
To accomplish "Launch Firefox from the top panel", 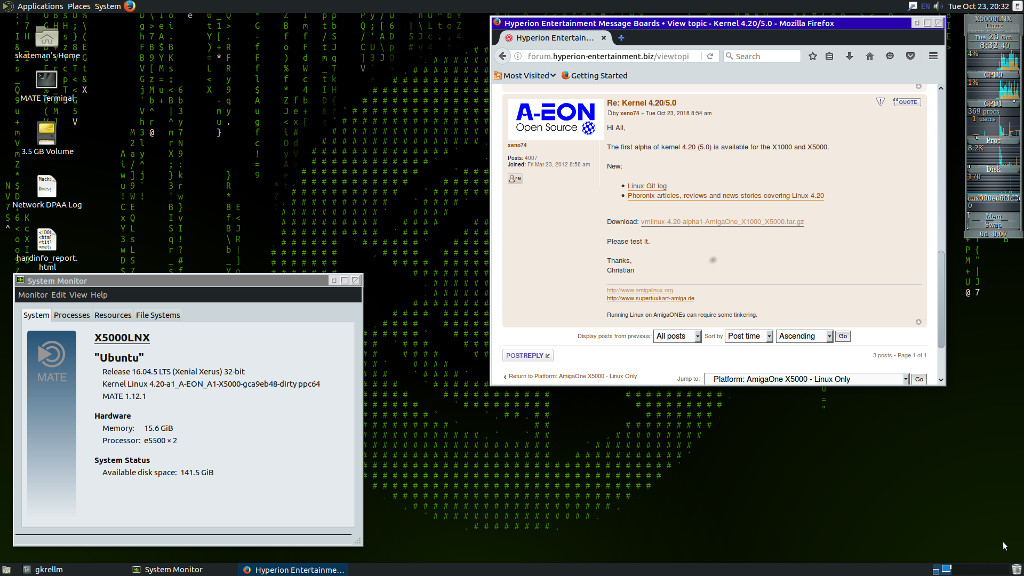I will (x=129, y=6).
